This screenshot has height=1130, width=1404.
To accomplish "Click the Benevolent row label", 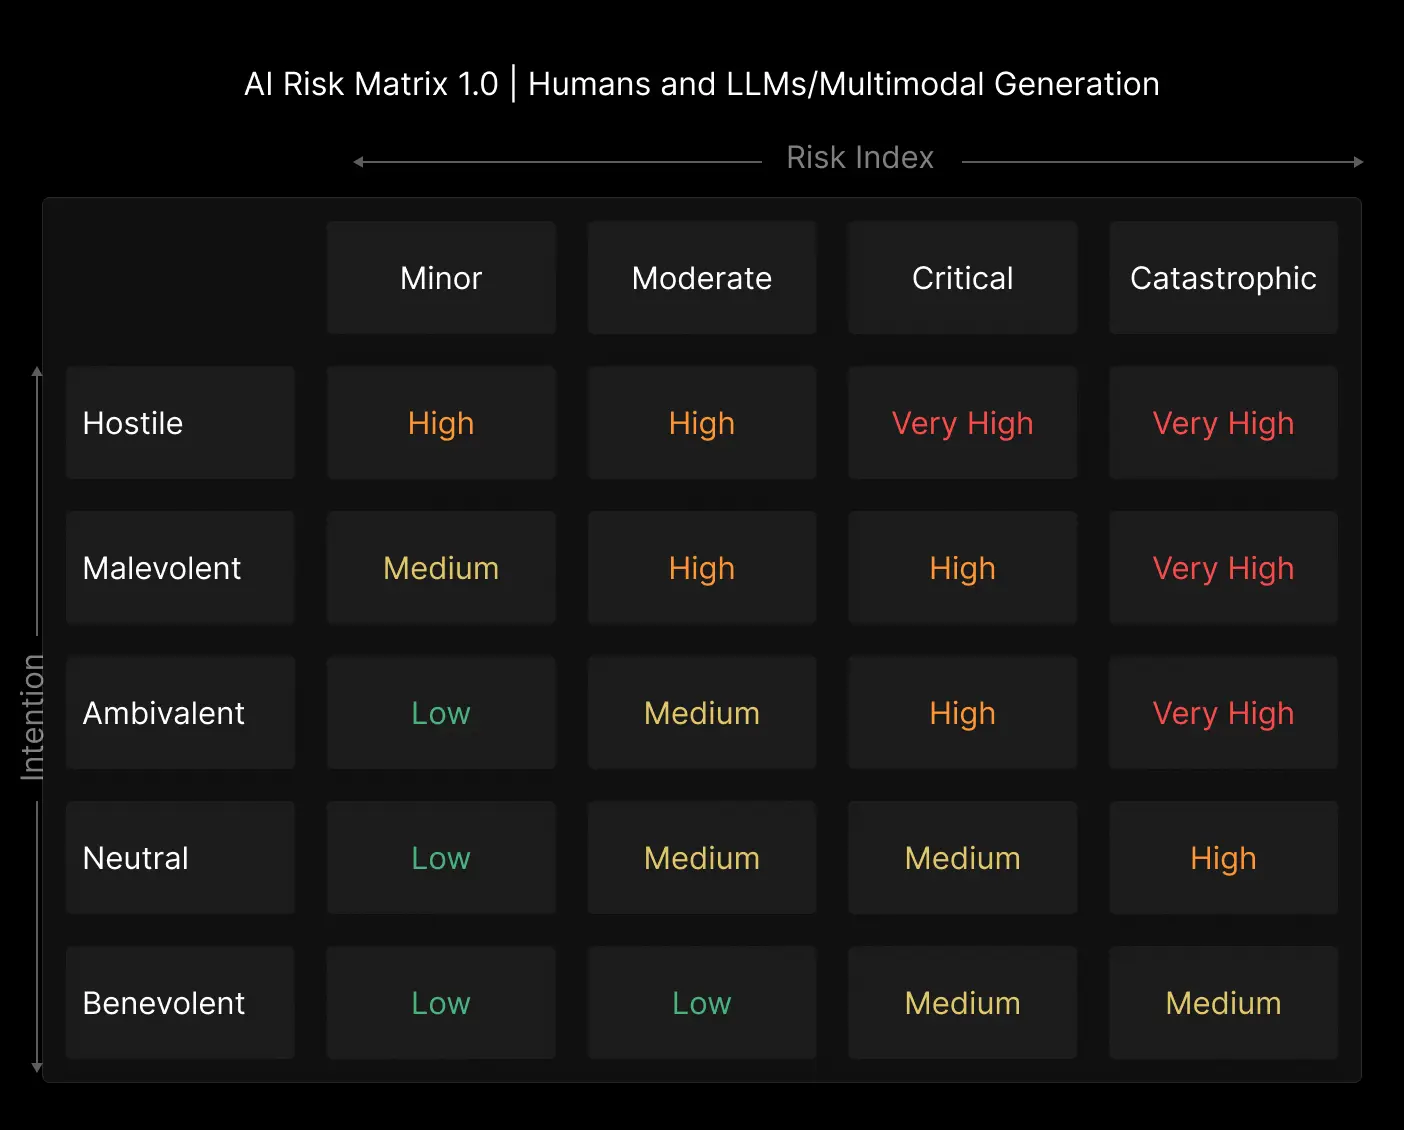I will click(x=180, y=1003).
